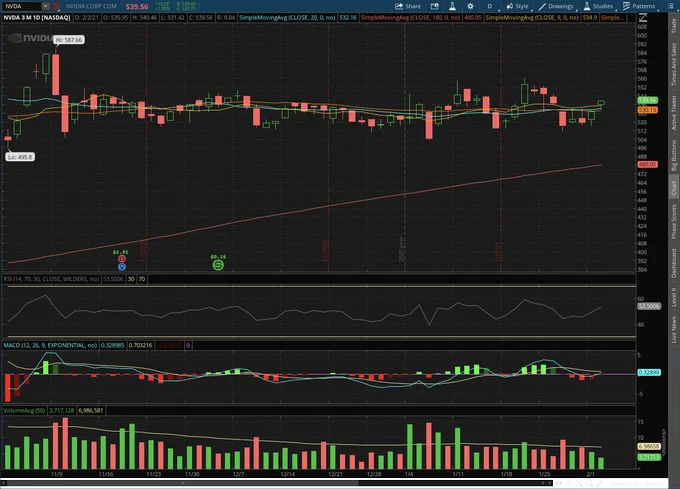
Task: Open chart settings gear icon
Action: point(470,6)
